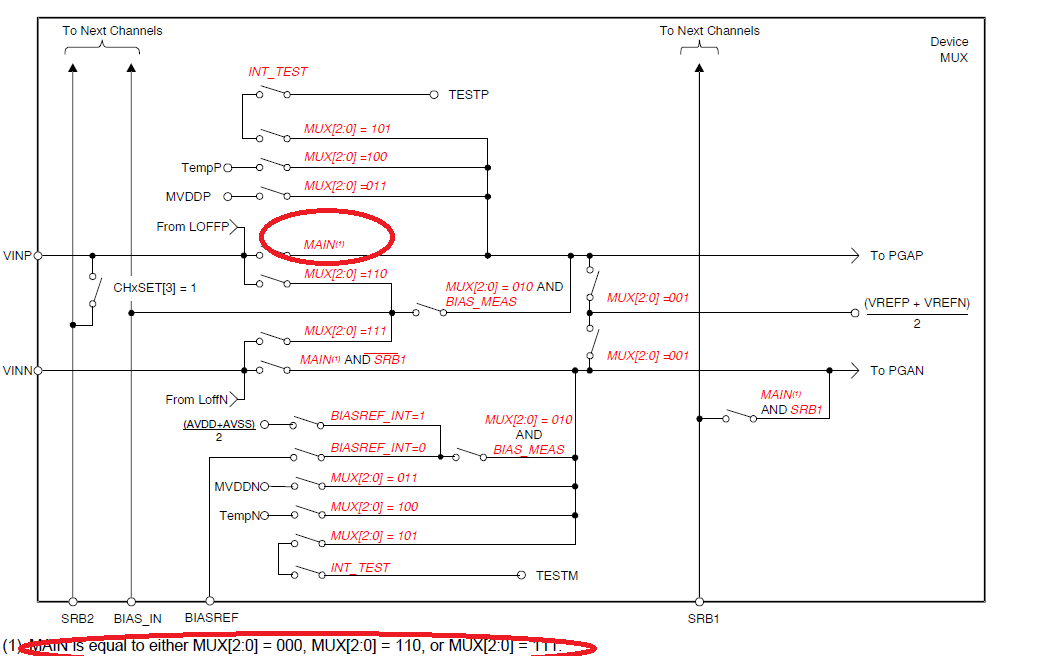Image resolution: width=1046 pixels, height=656 pixels.
Task: Click the terminal circle at the VINP input
Action: click(38, 256)
